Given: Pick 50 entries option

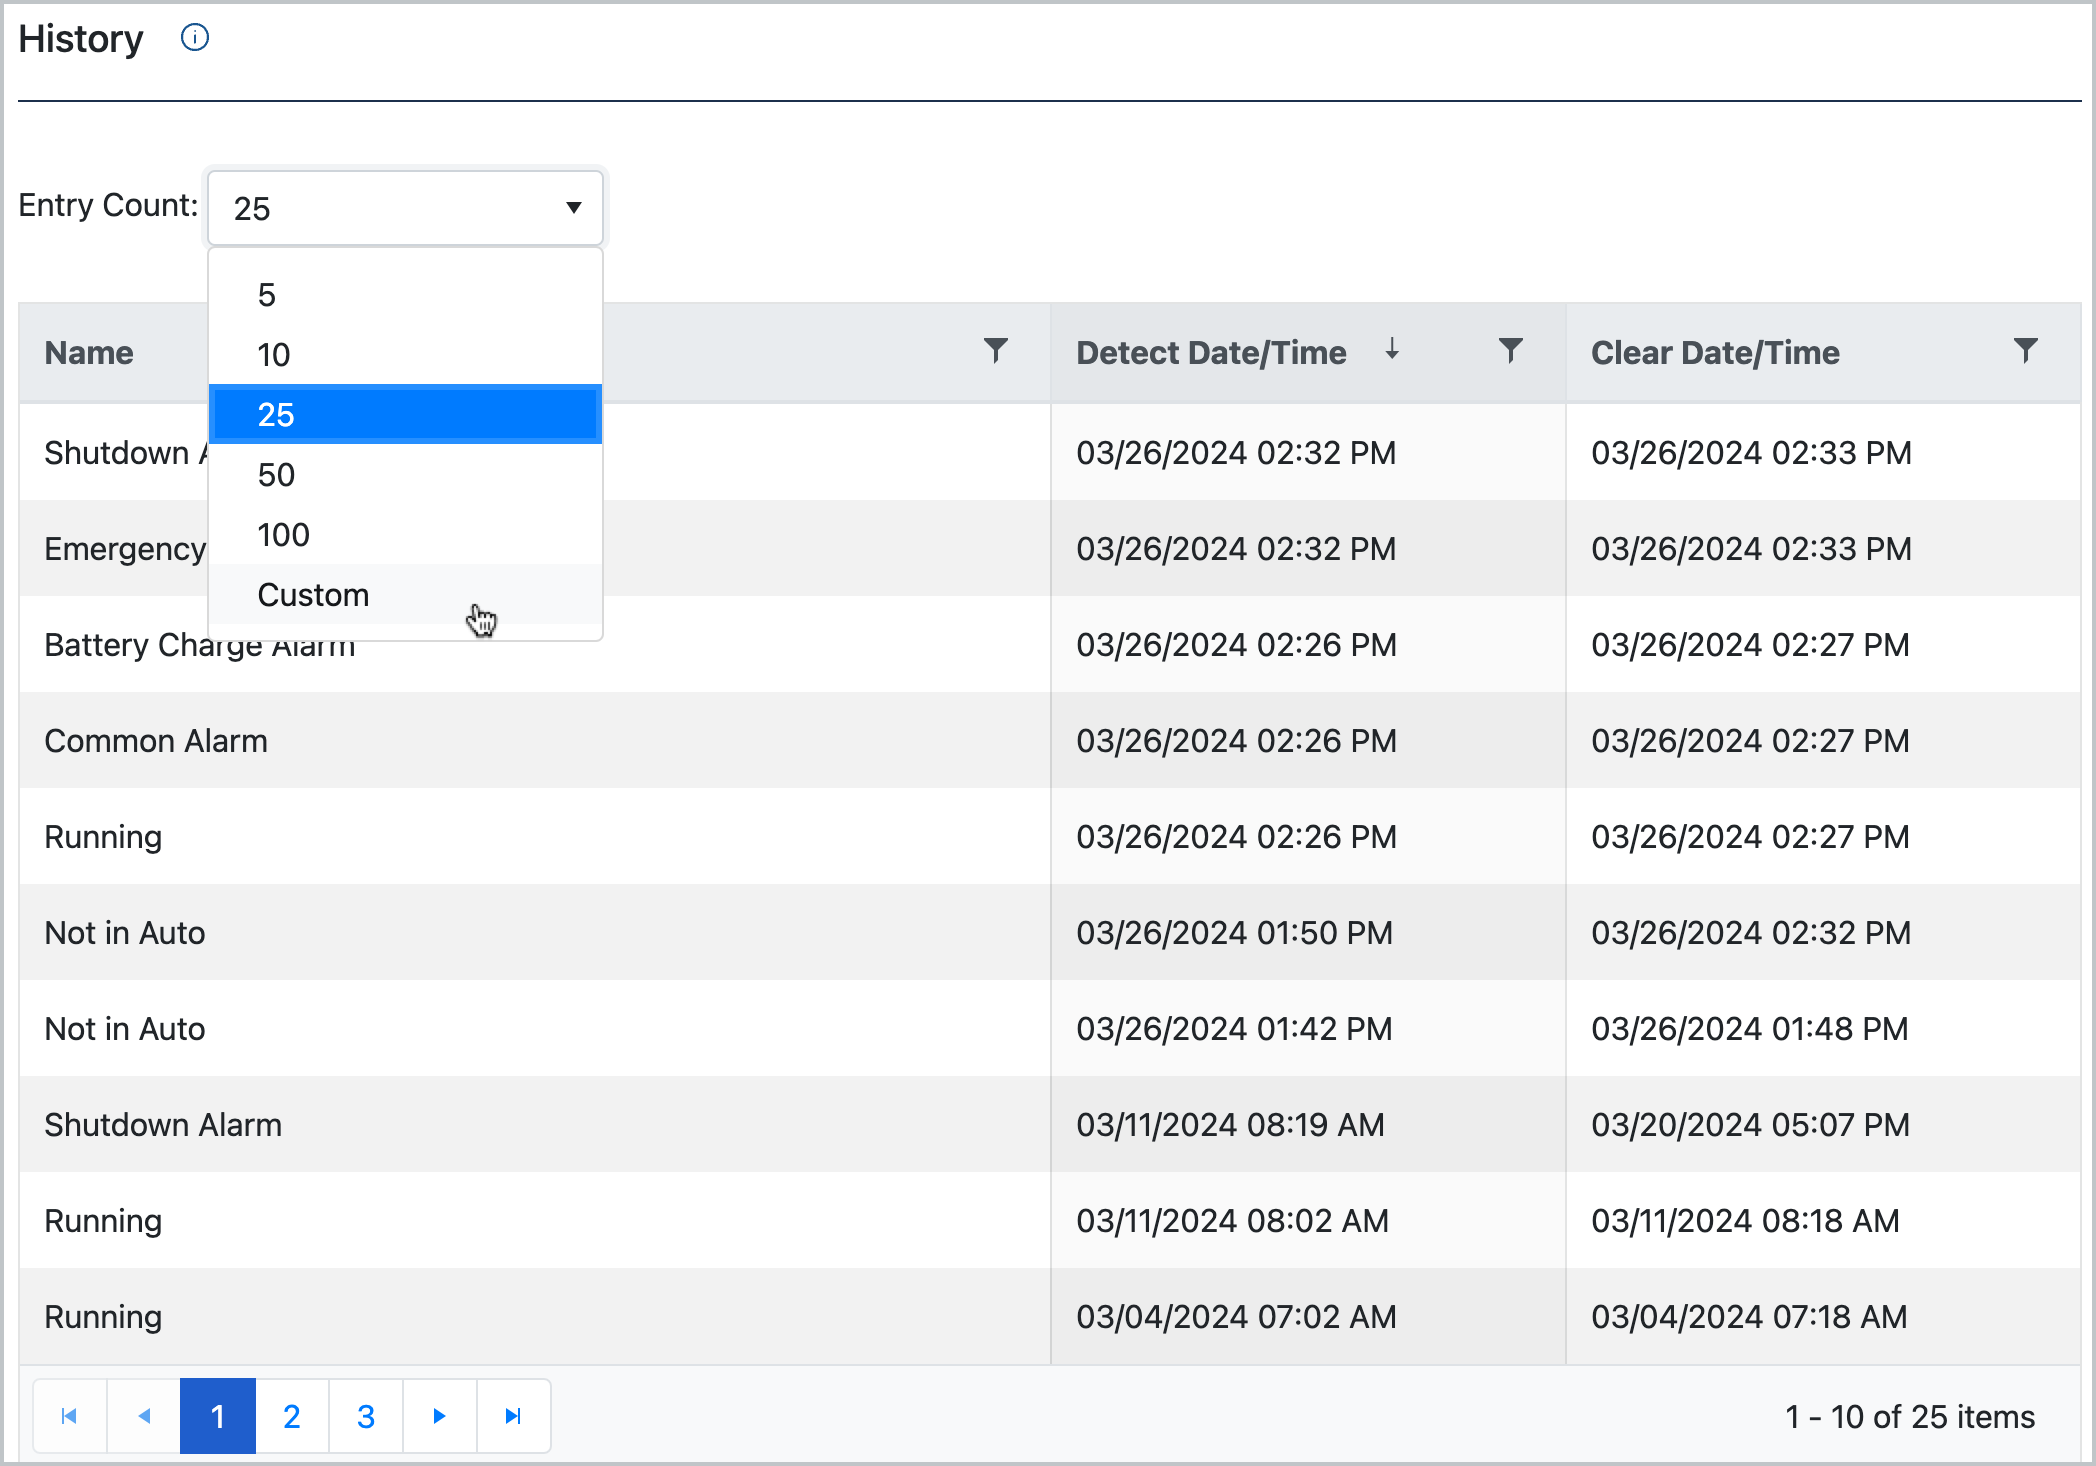Looking at the screenshot, I should pos(277,475).
